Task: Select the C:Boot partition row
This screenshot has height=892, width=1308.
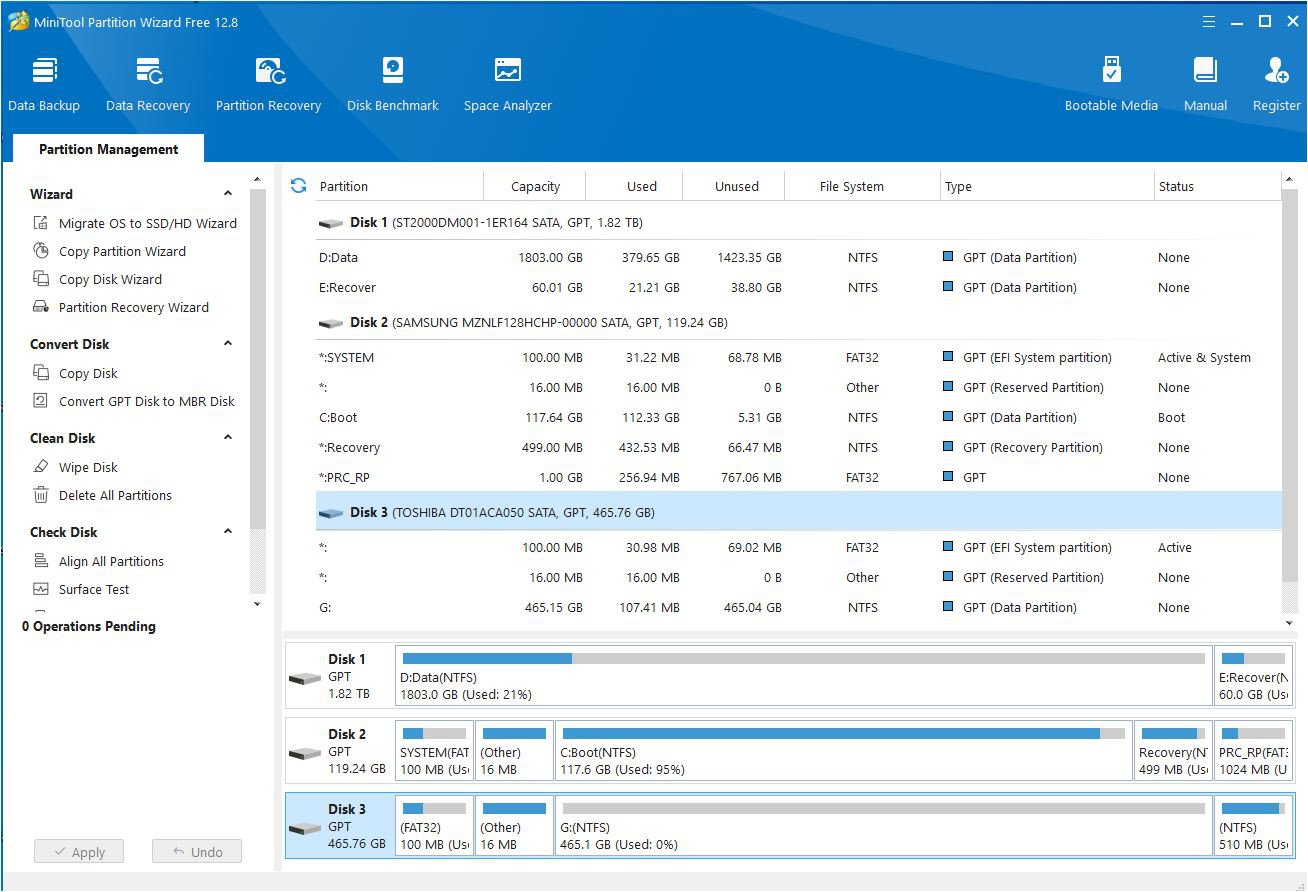Action: (798, 417)
